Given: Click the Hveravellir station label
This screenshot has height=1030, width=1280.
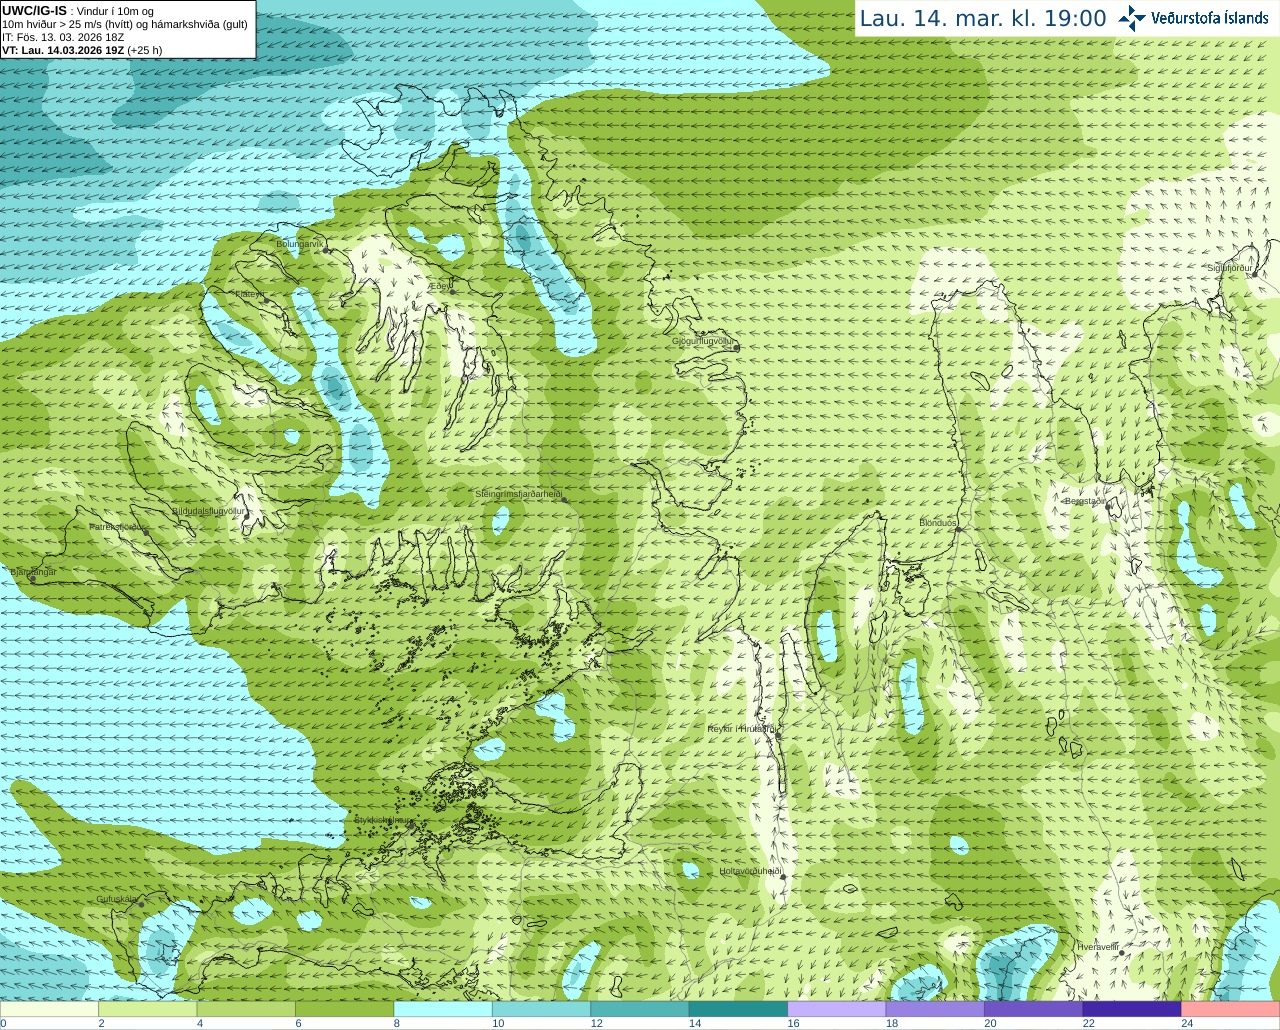Looking at the screenshot, I should click(x=1098, y=946).
